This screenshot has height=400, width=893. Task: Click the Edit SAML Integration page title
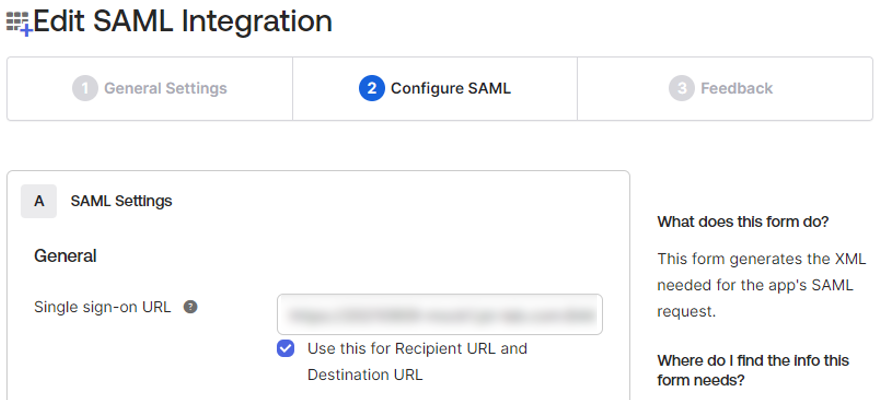tap(183, 21)
